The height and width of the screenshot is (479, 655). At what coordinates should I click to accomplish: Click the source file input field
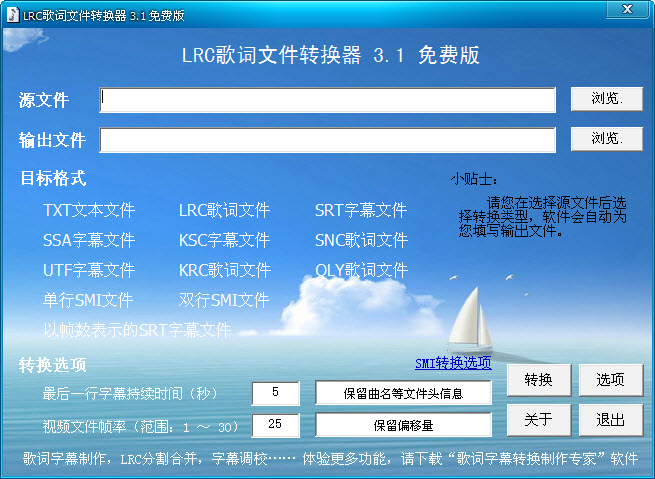click(x=327, y=100)
